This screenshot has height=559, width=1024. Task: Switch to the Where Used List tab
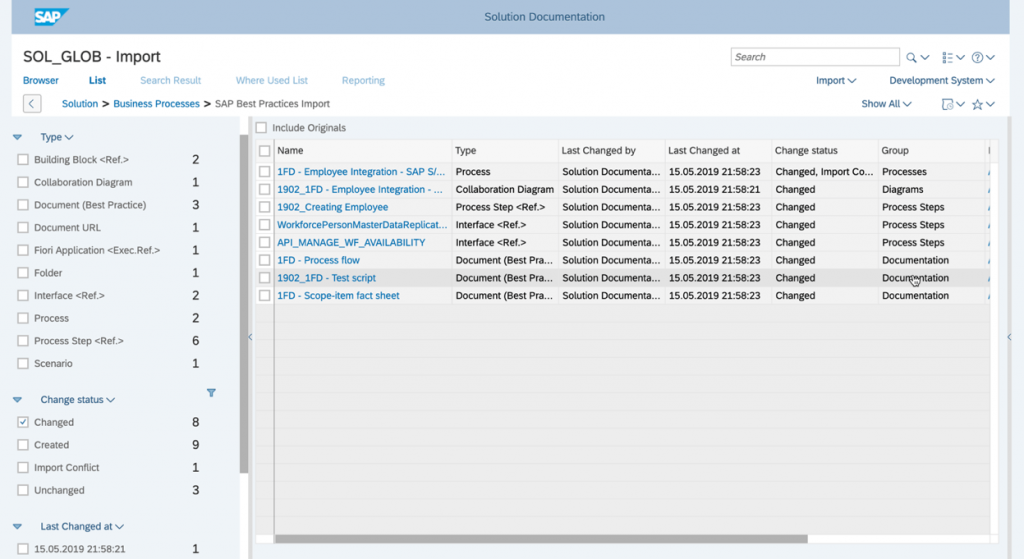pyautogui.click(x=272, y=80)
